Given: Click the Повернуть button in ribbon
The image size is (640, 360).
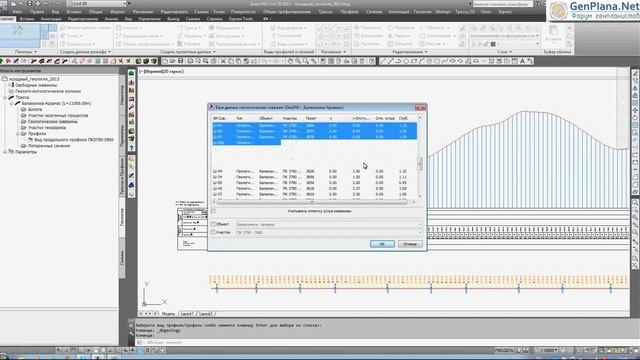Looking at the screenshot, I should pyautogui.click(x=400, y=28).
